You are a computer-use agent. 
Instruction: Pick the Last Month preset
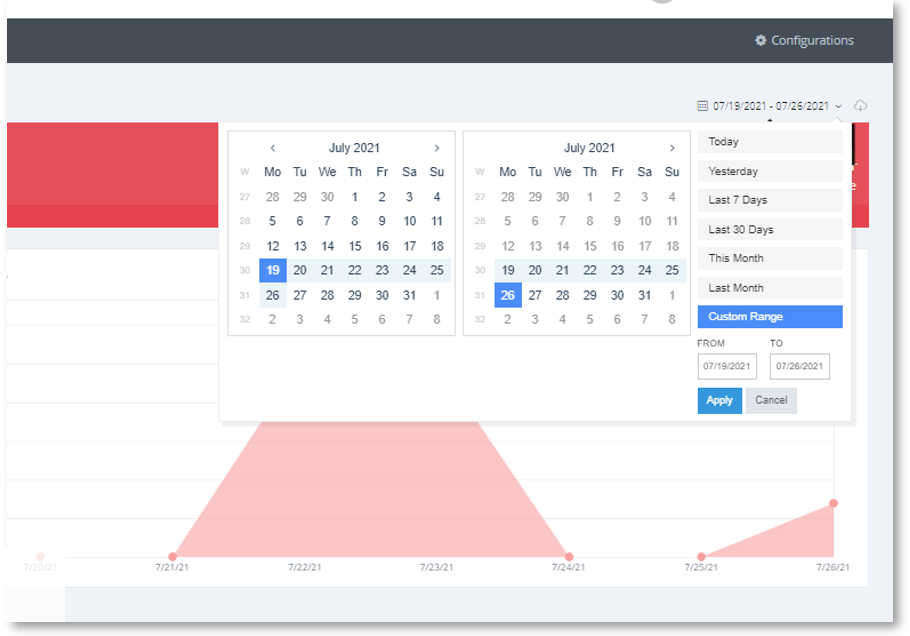770,288
